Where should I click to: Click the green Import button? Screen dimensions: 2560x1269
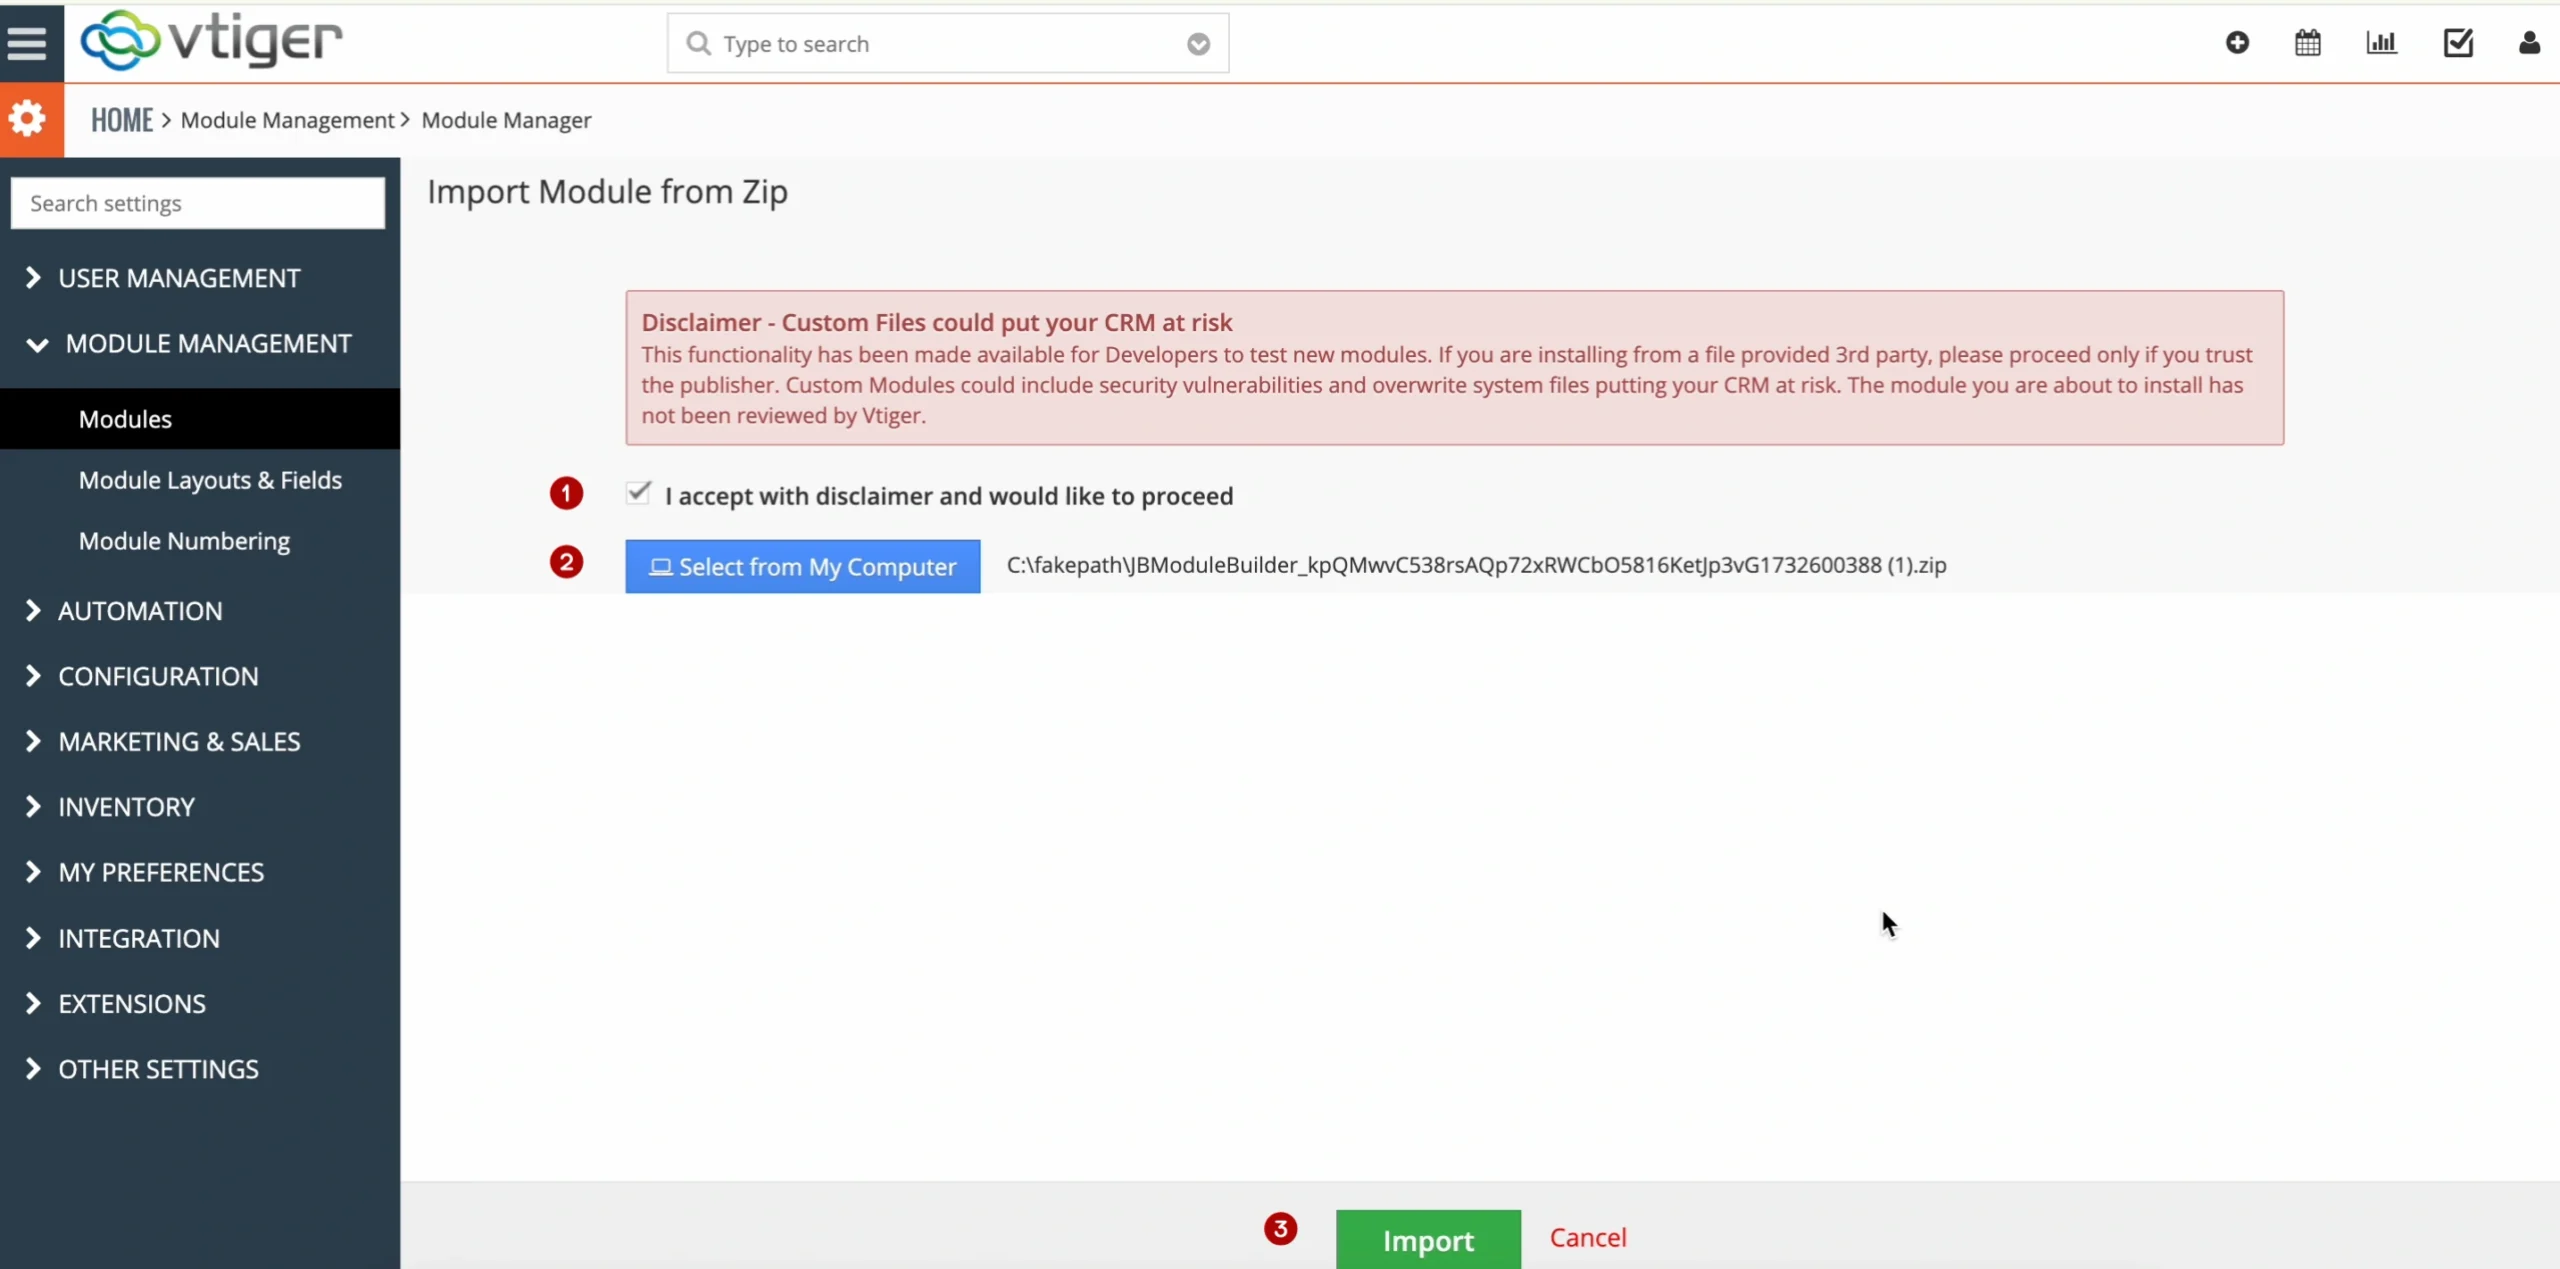(1427, 1240)
